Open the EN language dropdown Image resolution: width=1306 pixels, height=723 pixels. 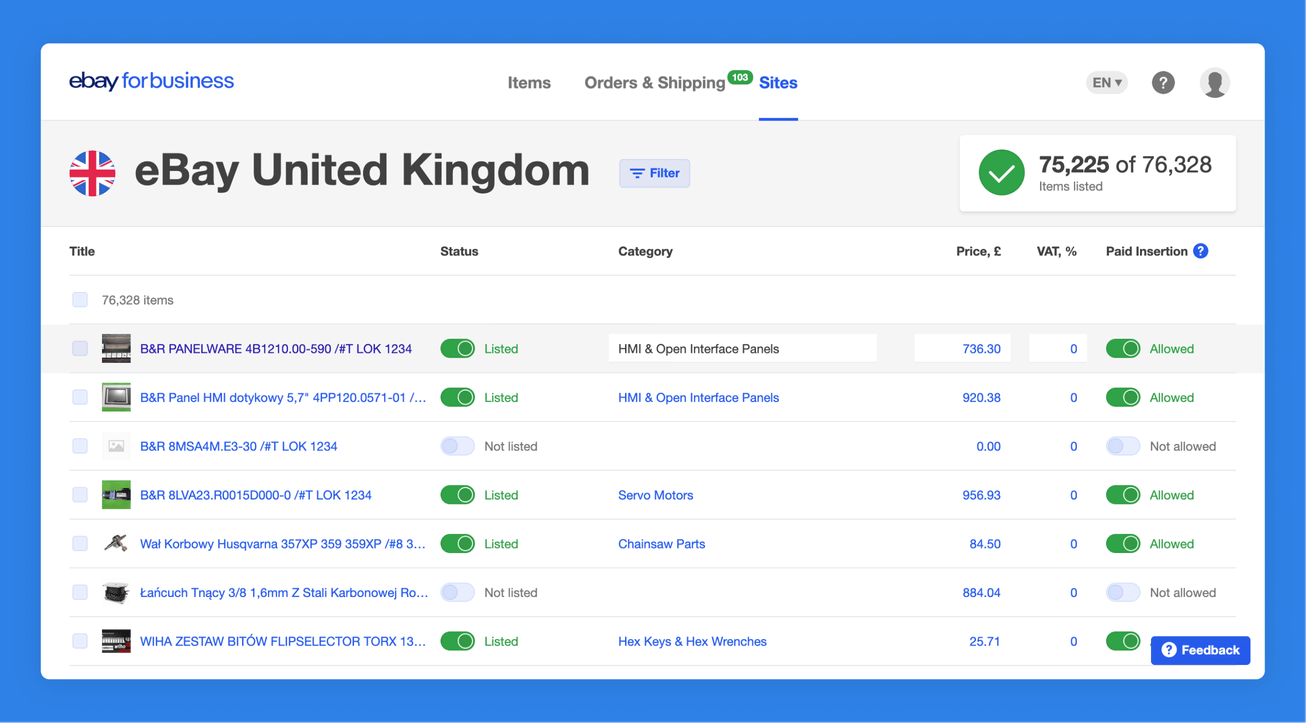pyautogui.click(x=1107, y=83)
